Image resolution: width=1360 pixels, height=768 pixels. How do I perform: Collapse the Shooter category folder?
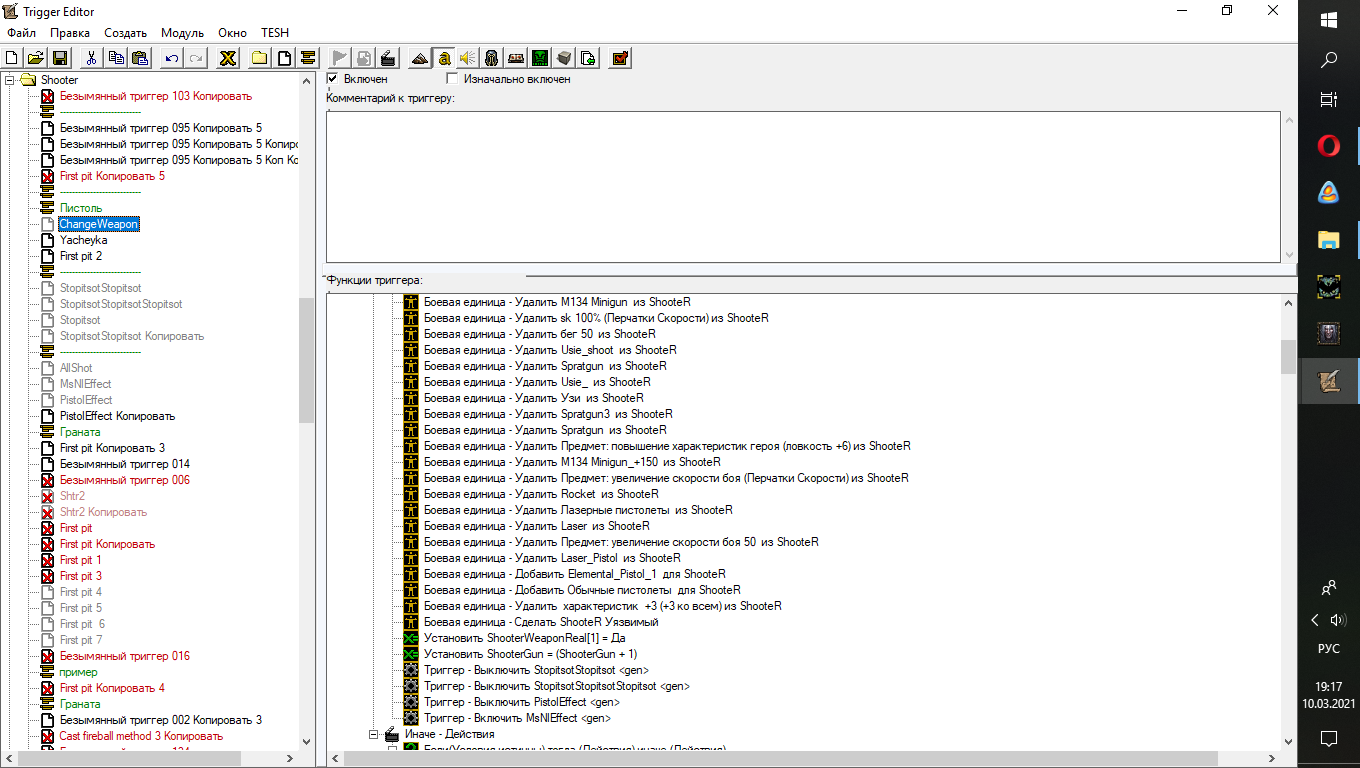(10, 80)
